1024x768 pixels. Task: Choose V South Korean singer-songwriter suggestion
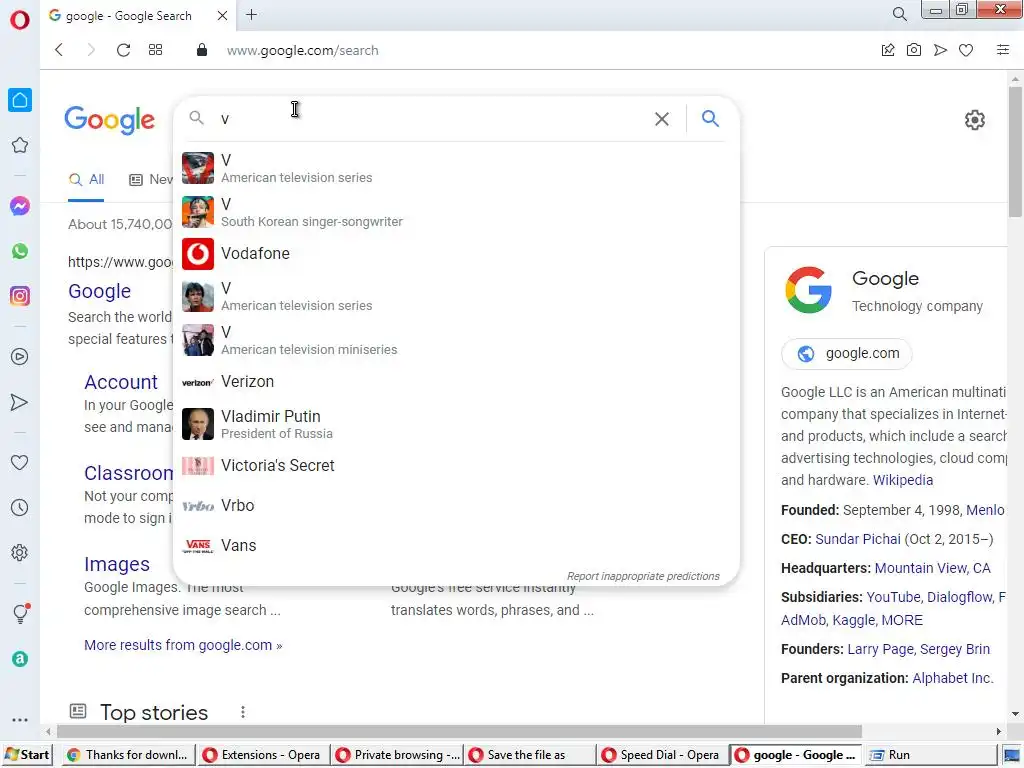(x=455, y=212)
